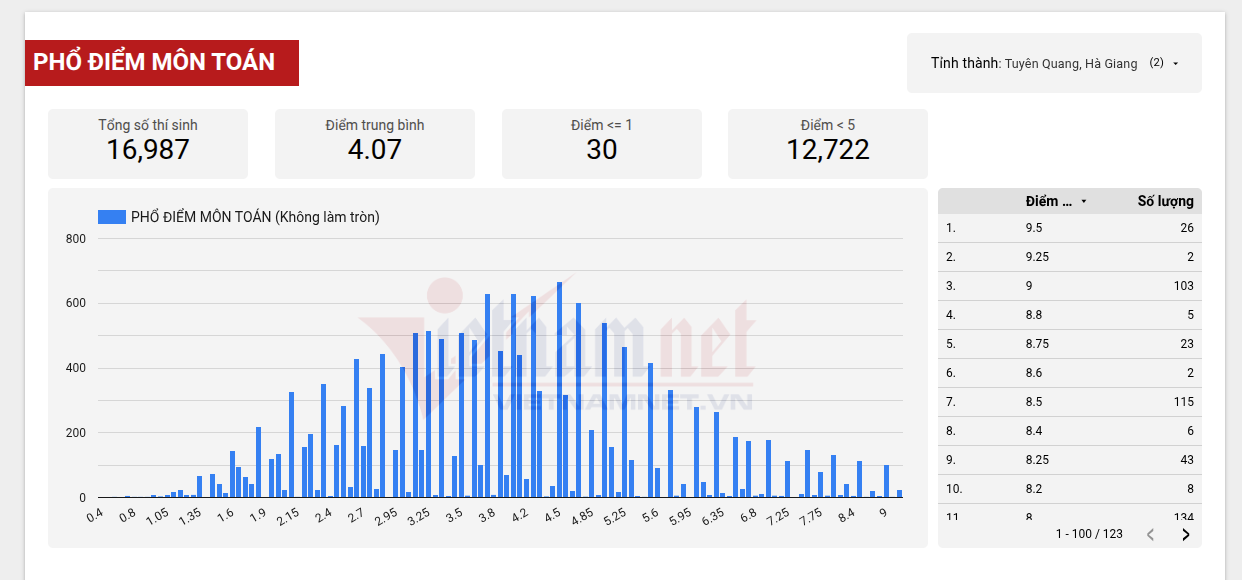Viewport: 1242px width, 580px height.
Task: Click table row 10 with score 8.2
Action: point(1070,489)
